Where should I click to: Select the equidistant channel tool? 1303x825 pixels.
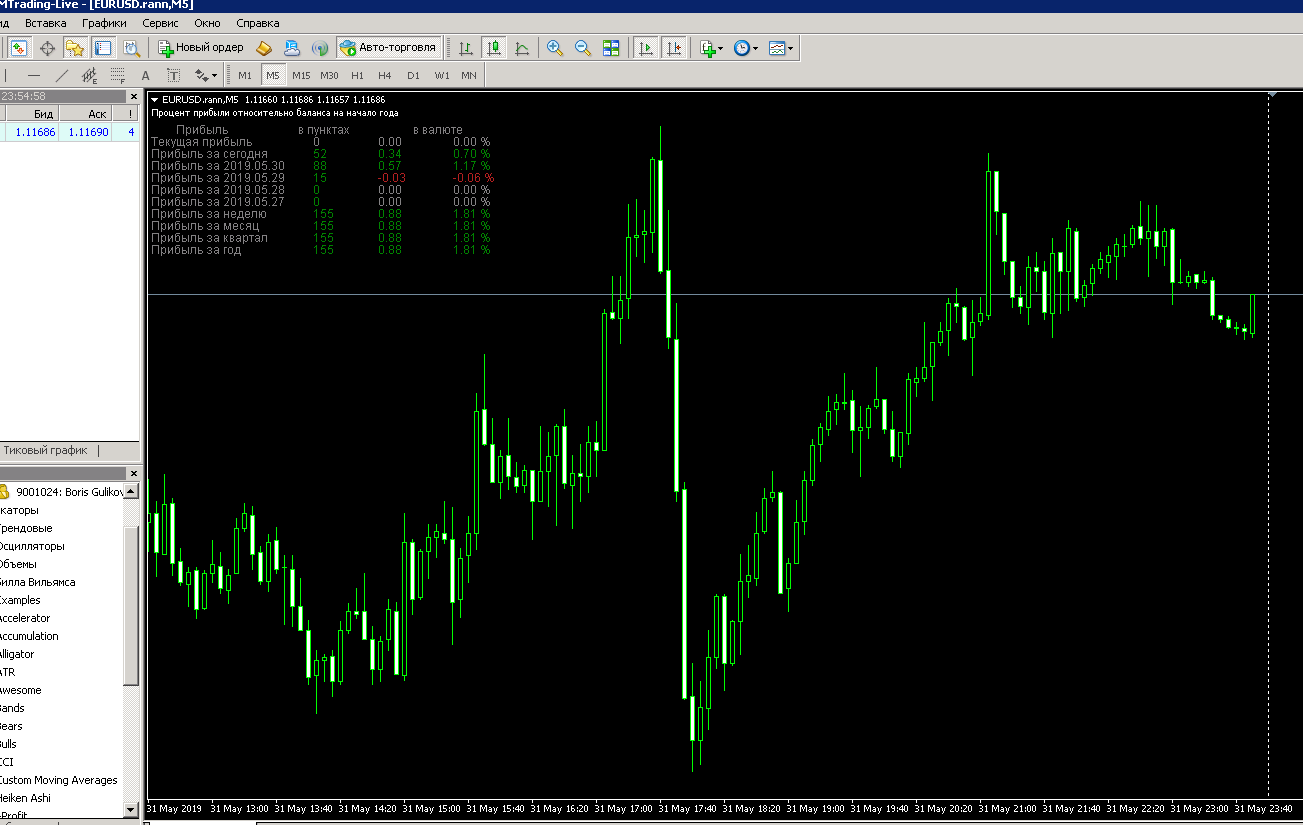point(90,75)
